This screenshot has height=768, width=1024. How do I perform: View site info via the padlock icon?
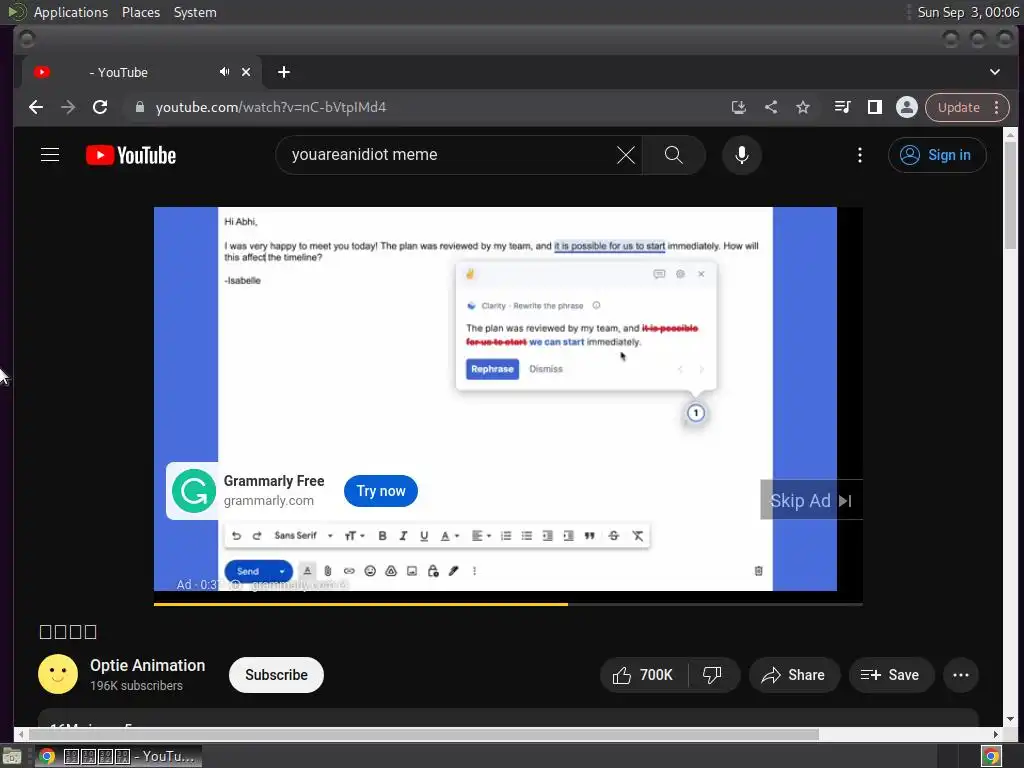pos(139,107)
